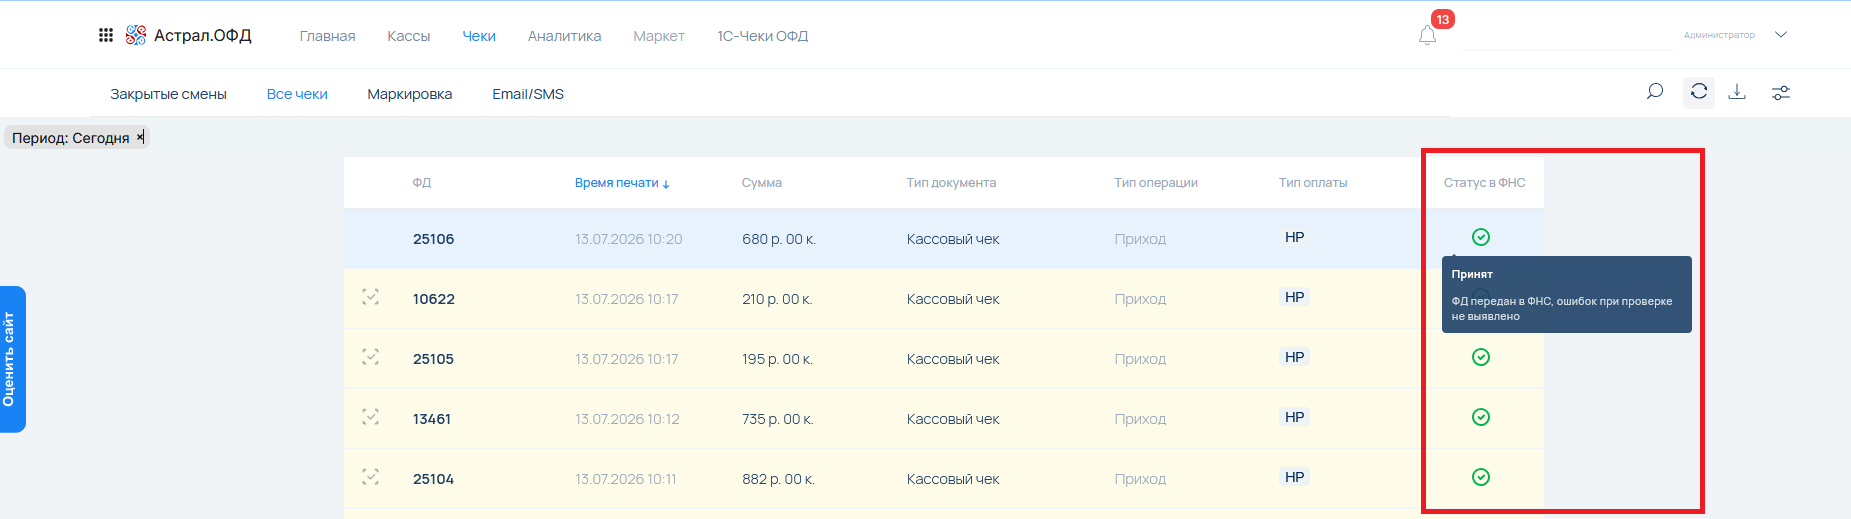
Task: Click НР payment badge on row 25106
Action: [x=1294, y=237]
